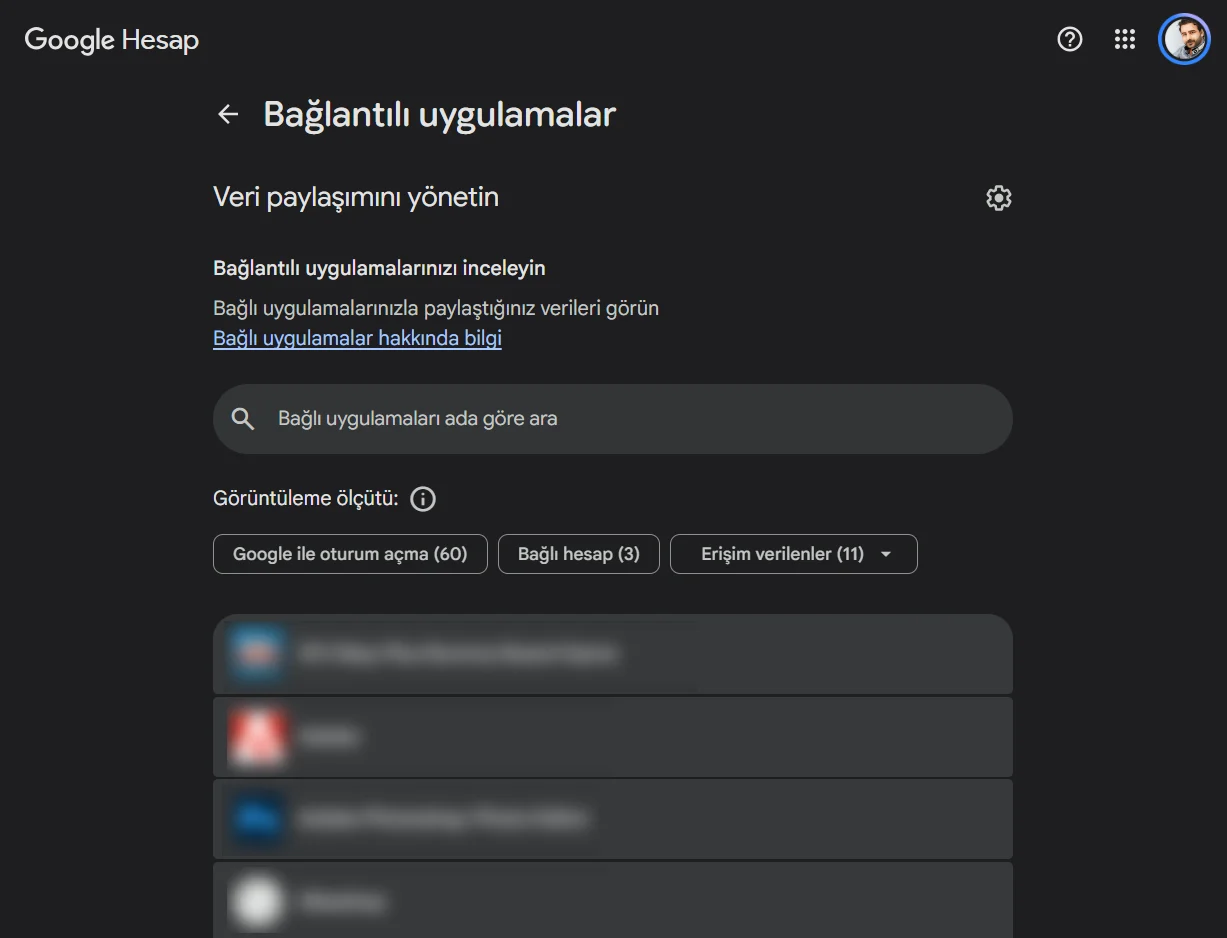Open the help question mark icon

[x=1070, y=39]
